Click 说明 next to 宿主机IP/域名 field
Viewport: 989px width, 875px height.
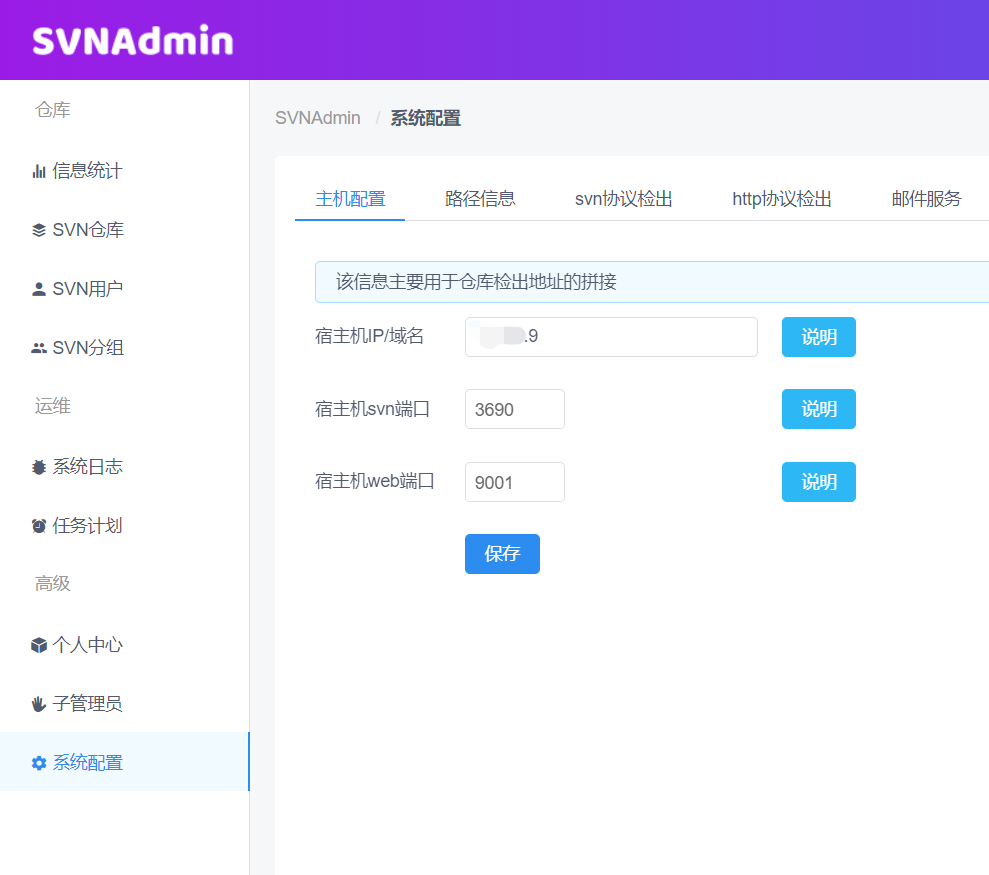(x=818, y=337)
